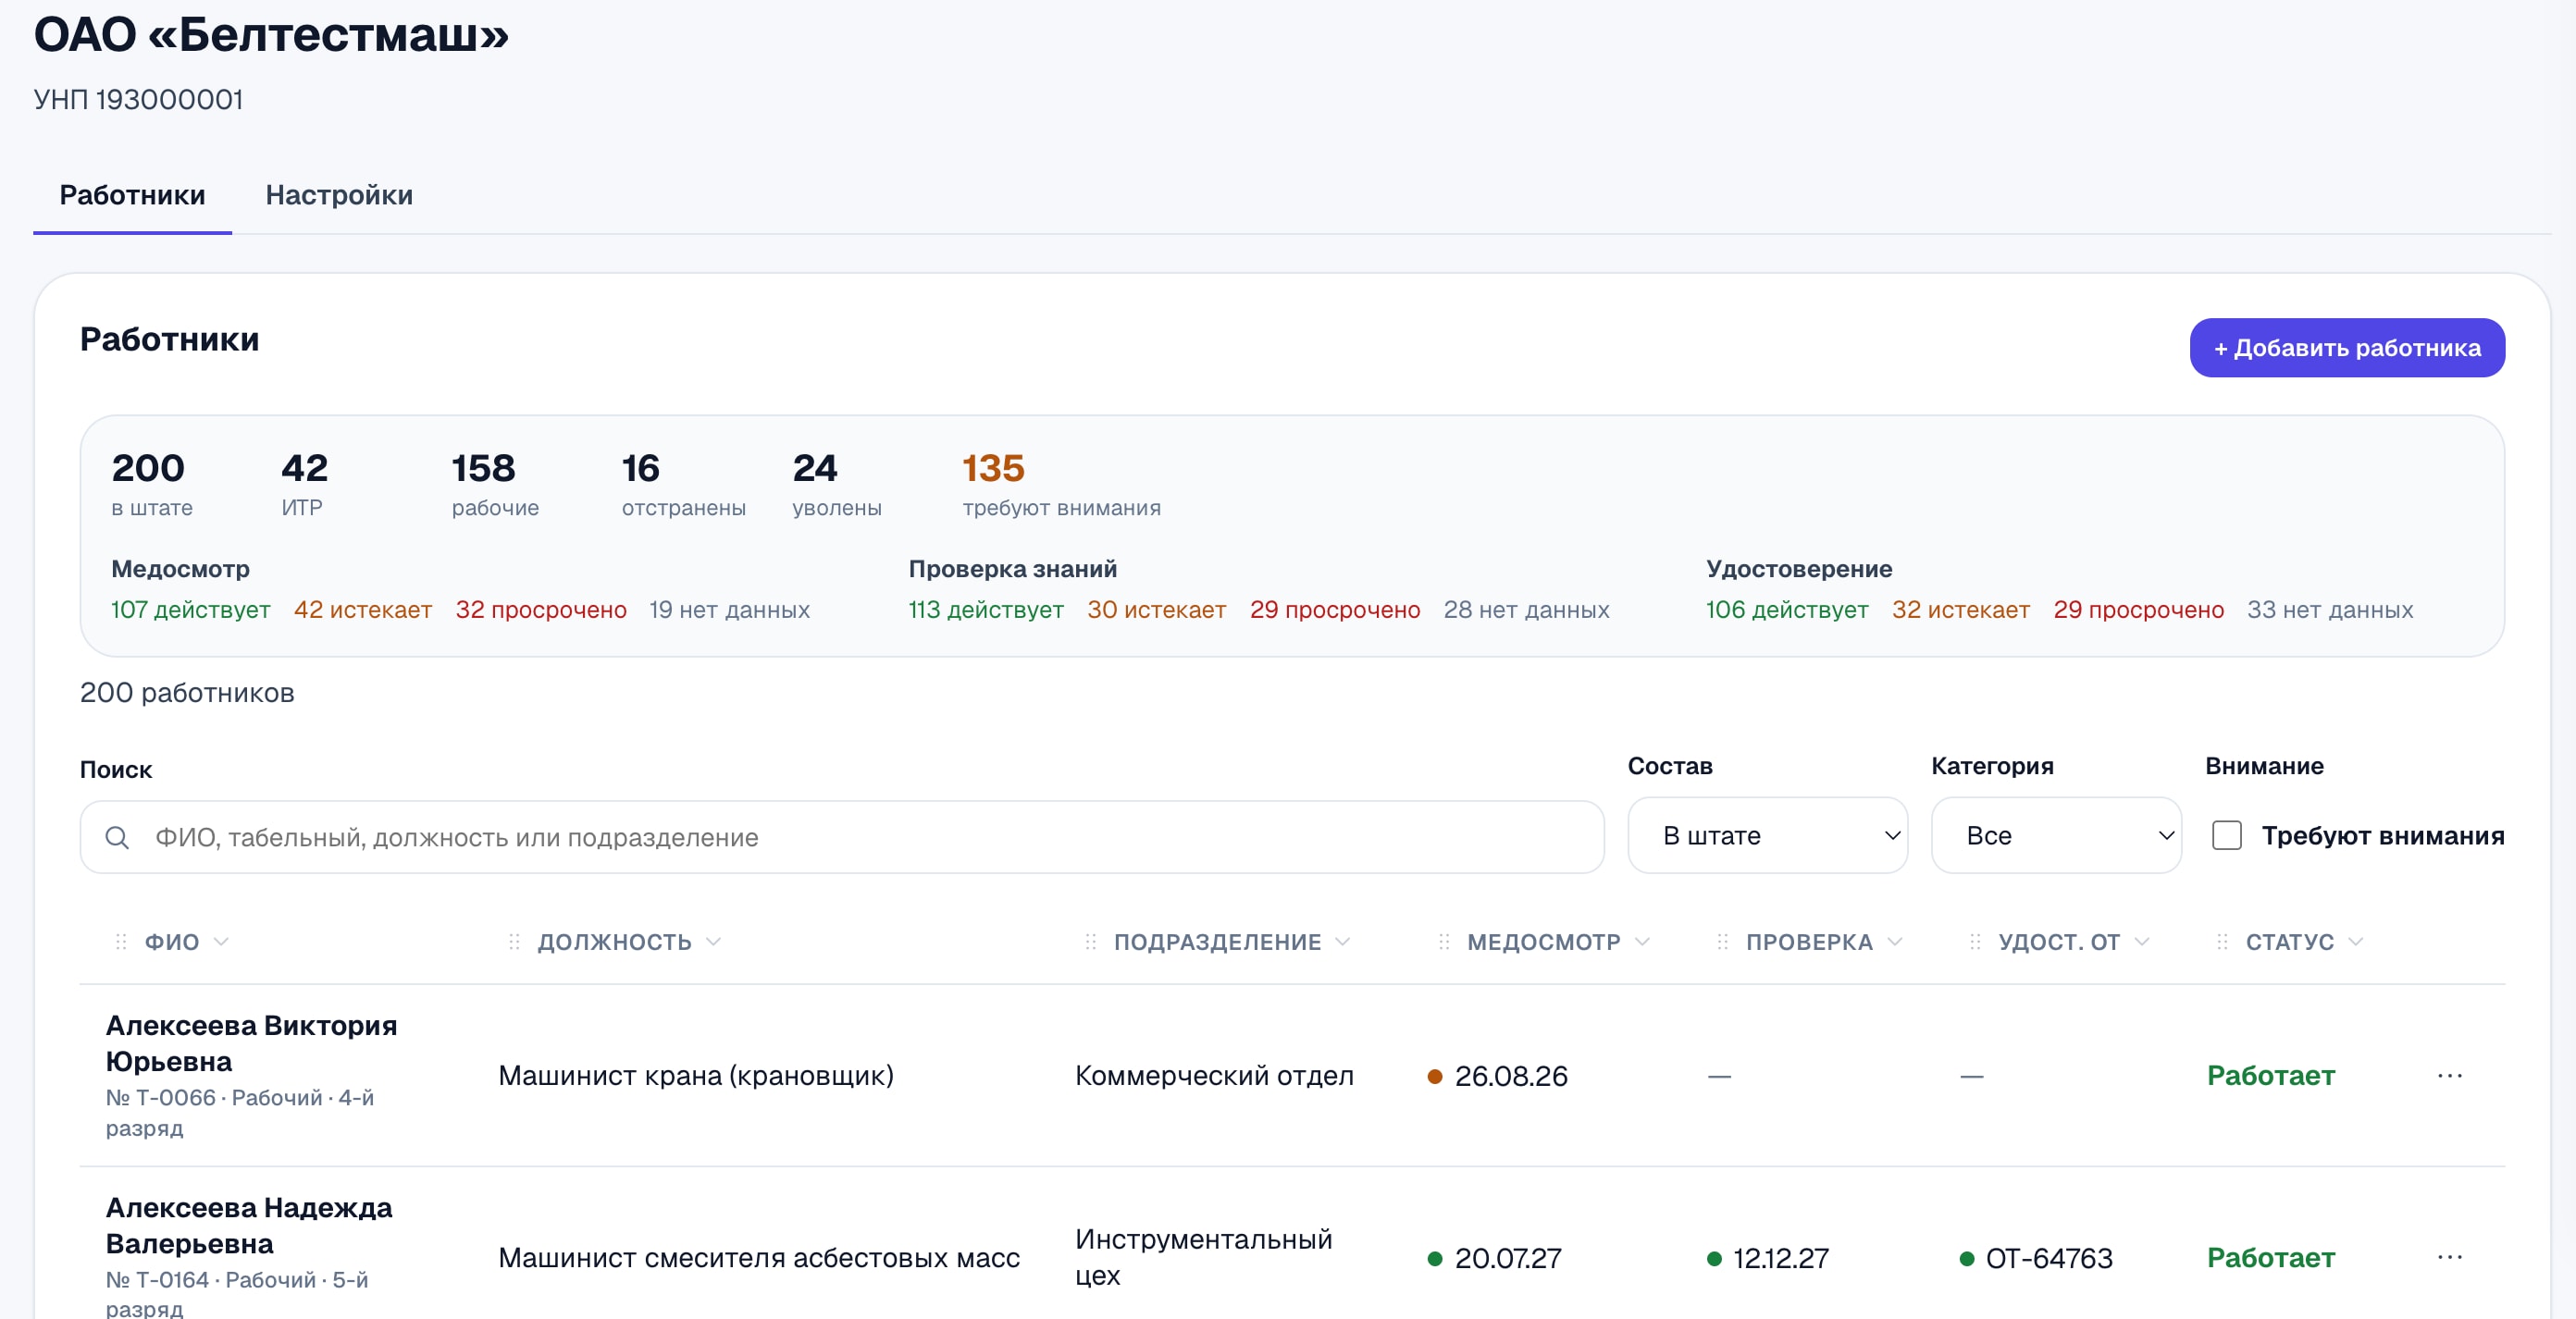Expand Должность column sort chevron
The height and width of the screenshot is (1319, 2576).
click(x=714, y=942)
